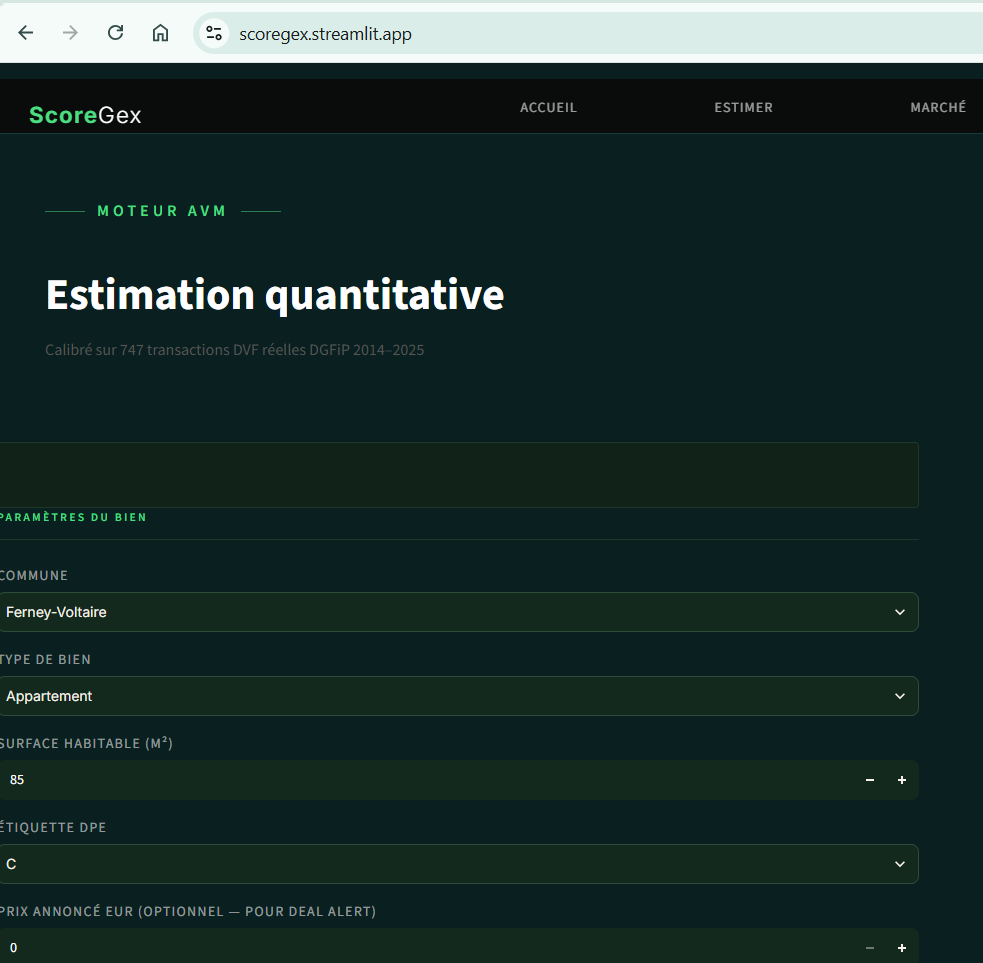Viewport: 983px width, 963px height.
Task: Click the Surface habitable field showing 85
Action: [x=426, y=780]
